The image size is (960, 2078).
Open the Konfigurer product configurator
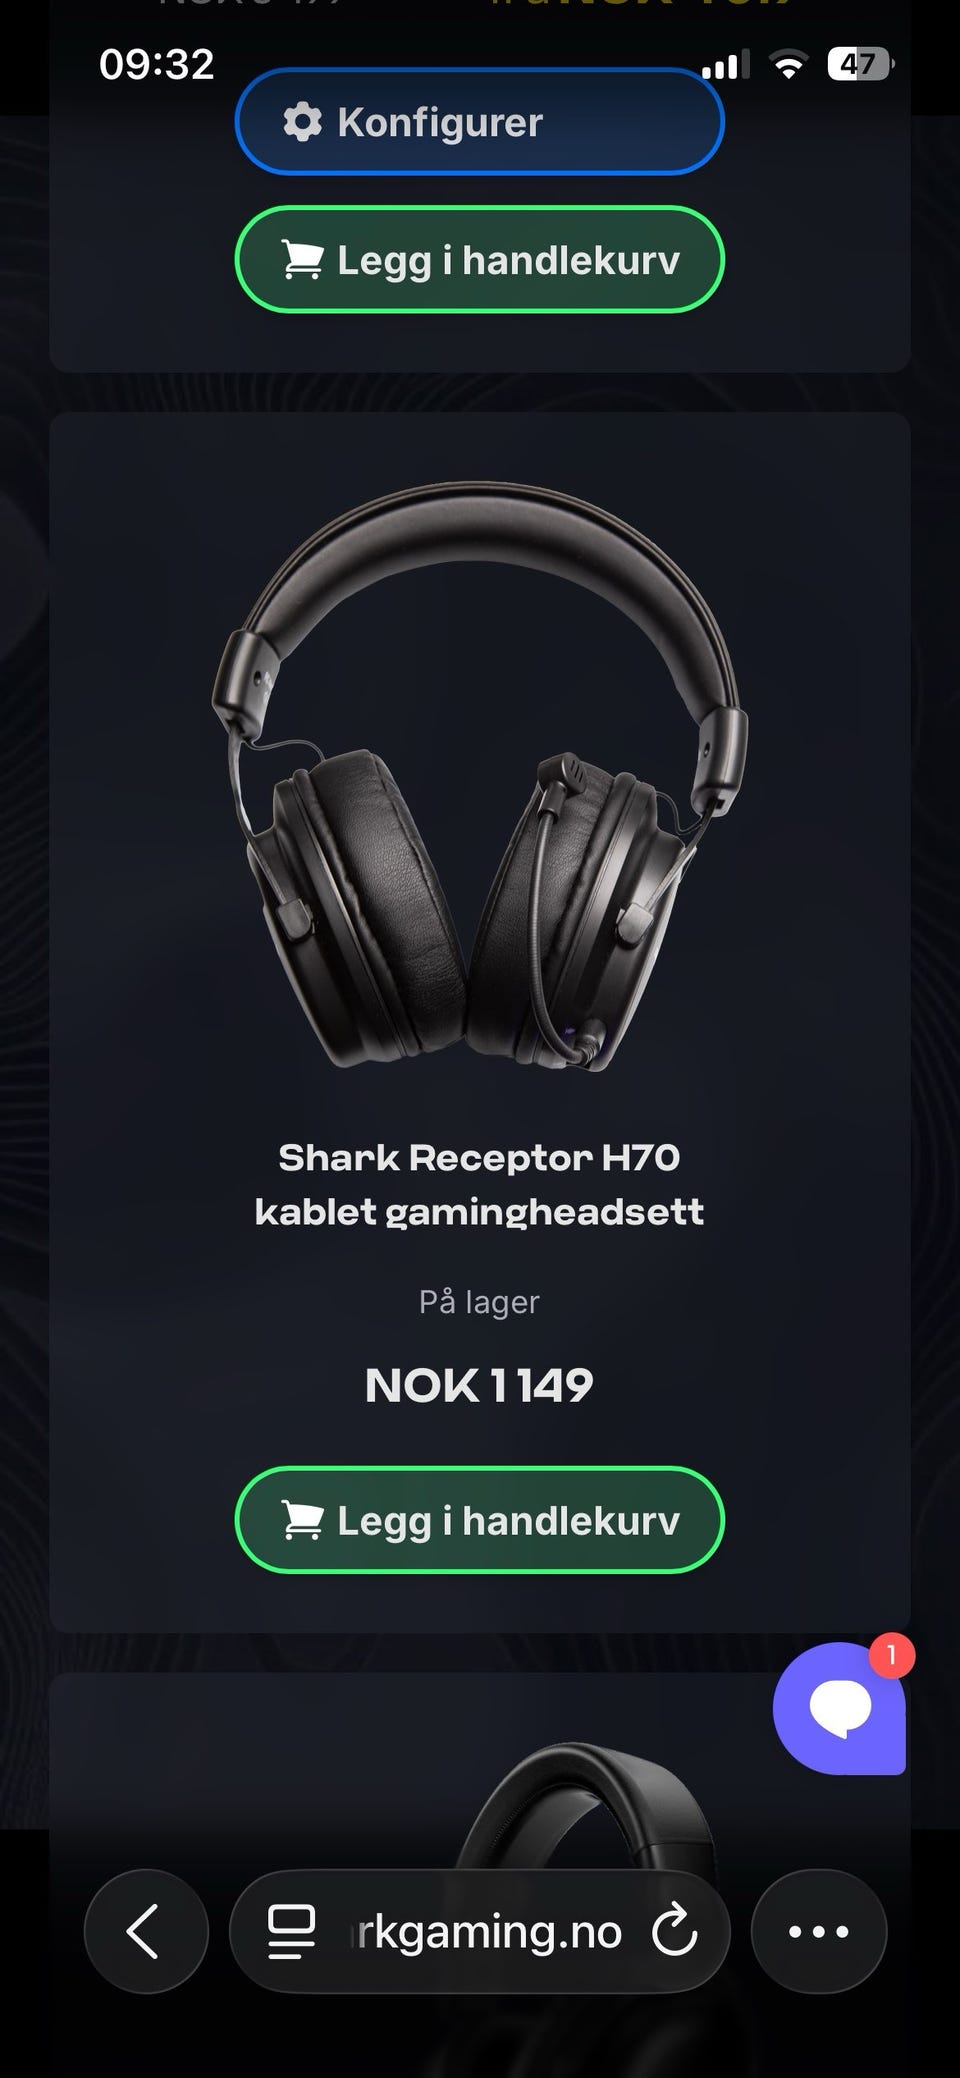coord(479,122)
